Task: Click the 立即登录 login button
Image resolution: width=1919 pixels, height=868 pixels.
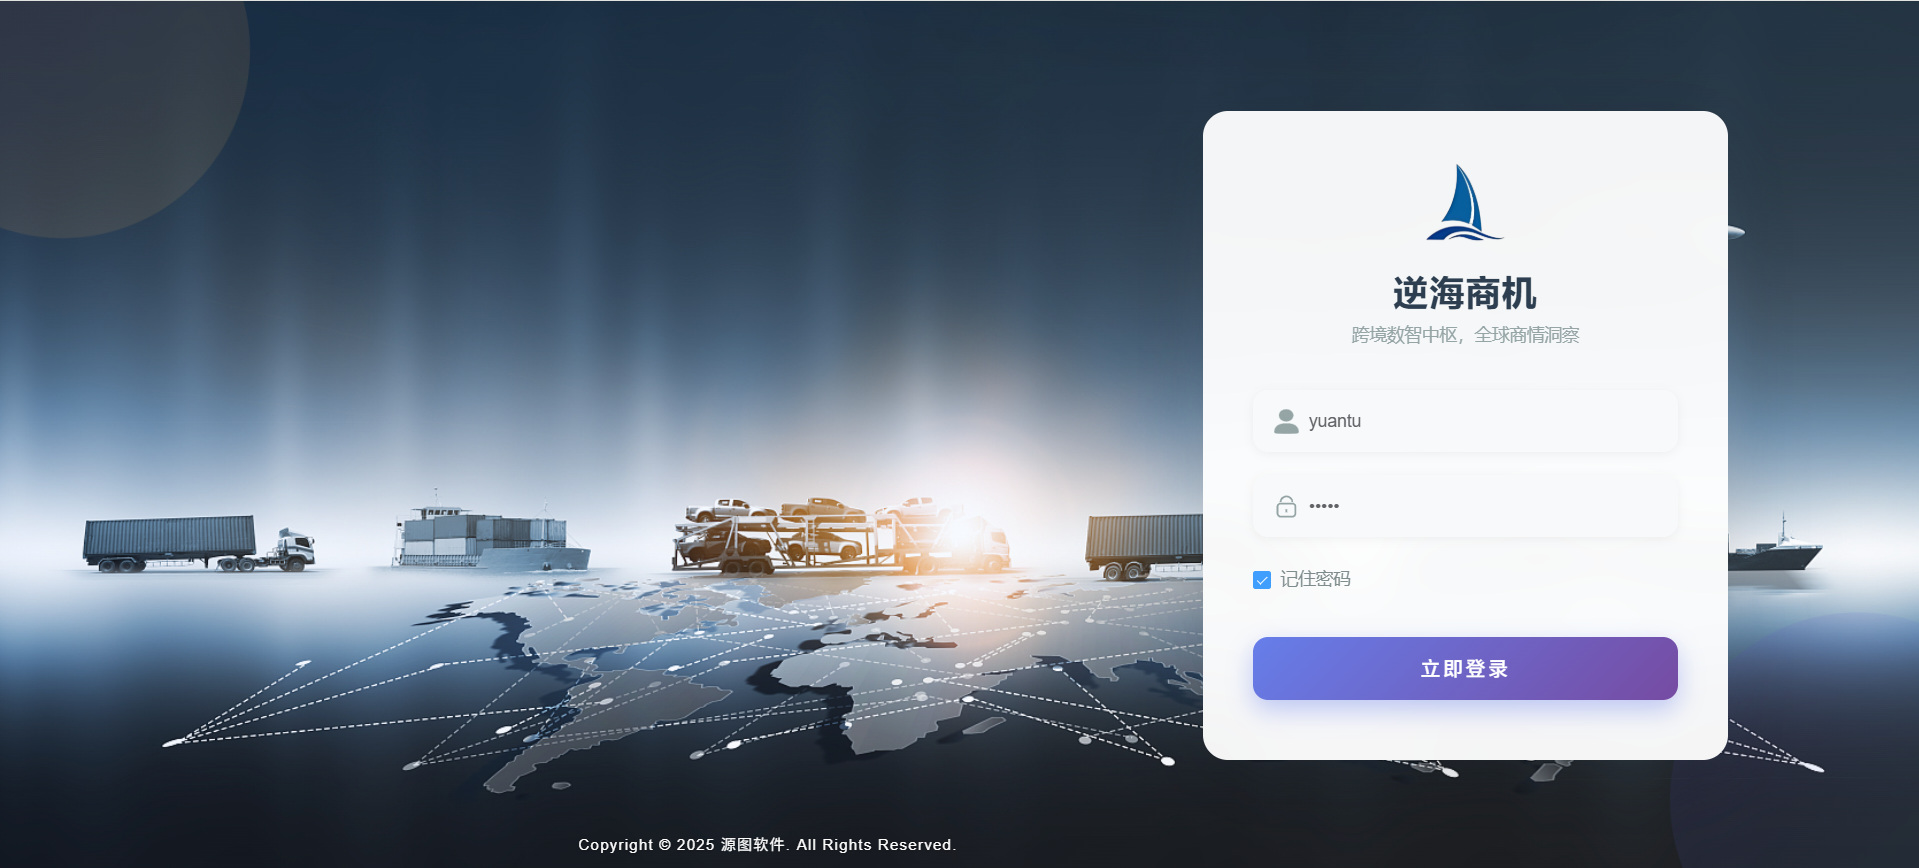Action: tap(1465, 668)
